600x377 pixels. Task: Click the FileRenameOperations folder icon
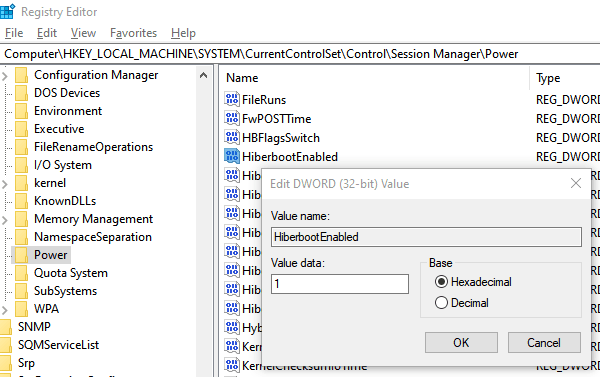pyautogui.click(x=21, y=147)
